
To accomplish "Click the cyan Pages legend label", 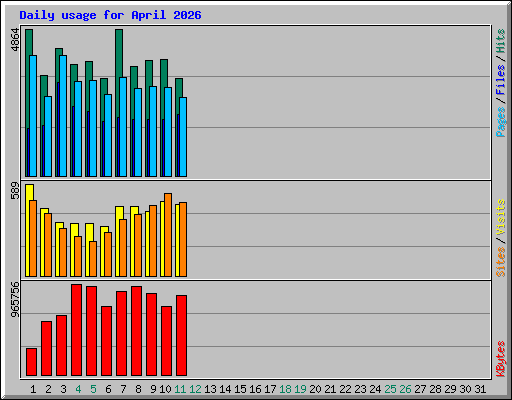I will (501, 122).
